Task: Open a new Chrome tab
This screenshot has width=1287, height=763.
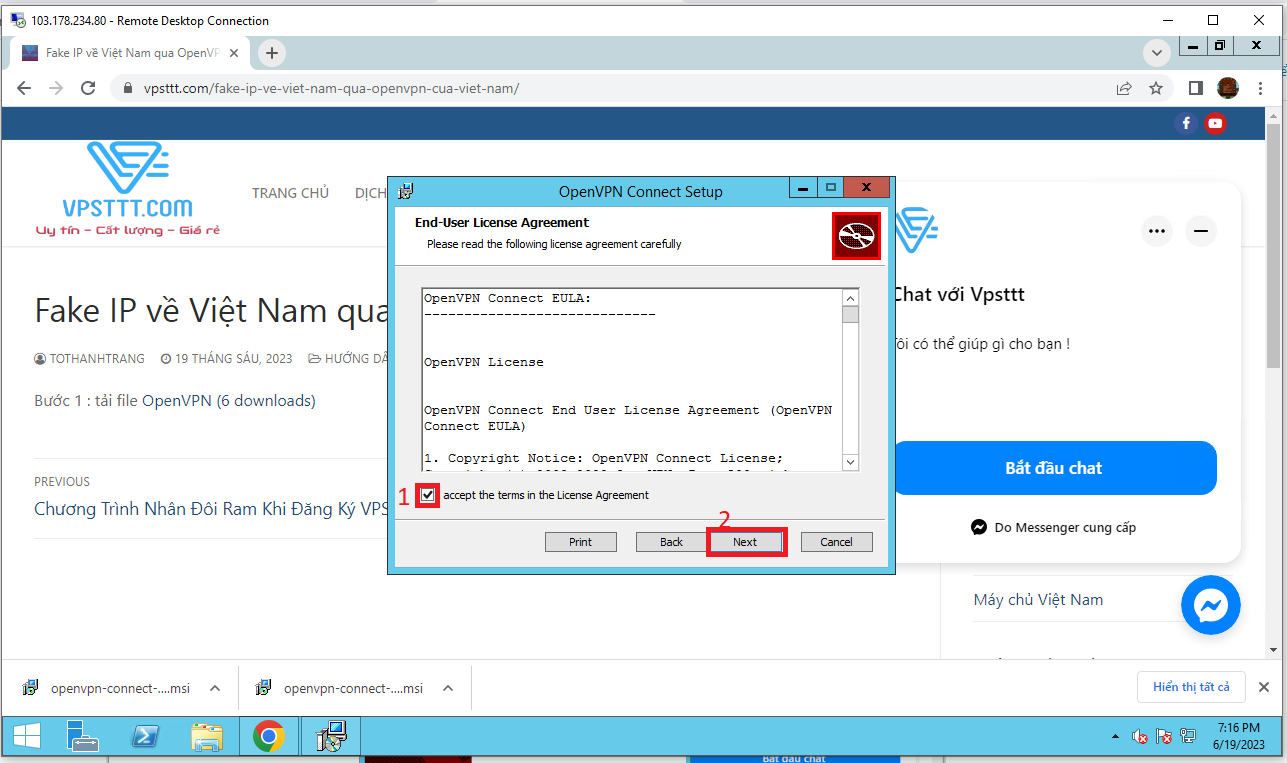Action: click(271, 53)
